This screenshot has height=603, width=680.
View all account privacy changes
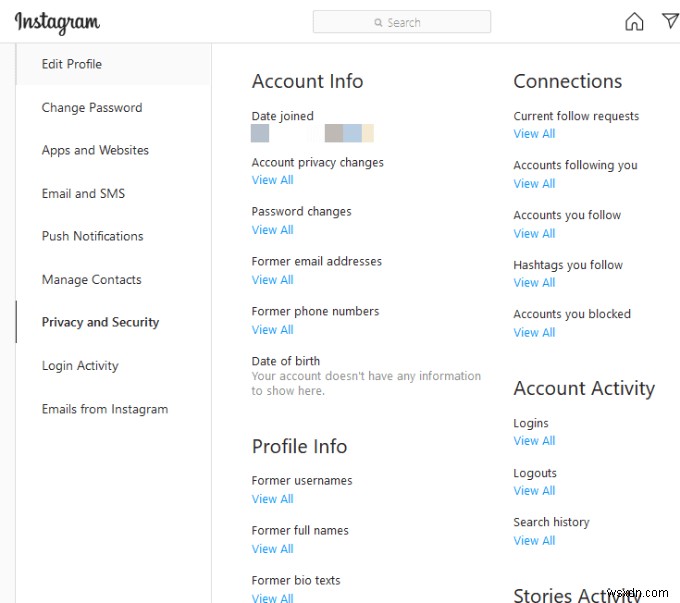pyautogui.click(x=272, y=180)
